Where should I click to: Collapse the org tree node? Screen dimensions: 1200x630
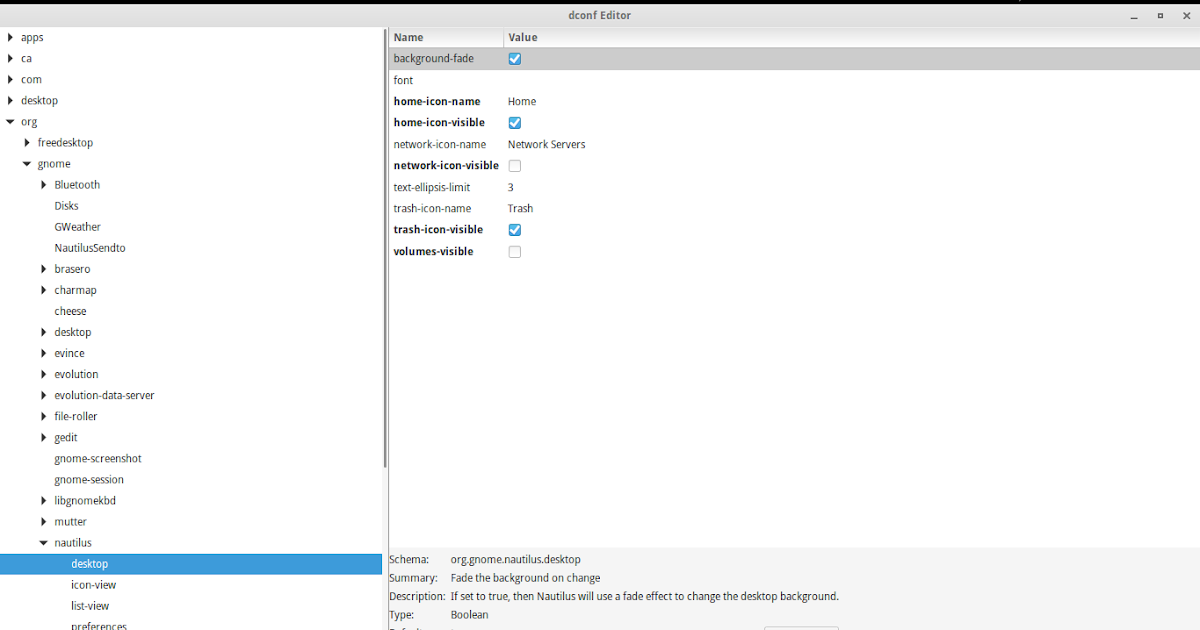(x=10, y=122)
